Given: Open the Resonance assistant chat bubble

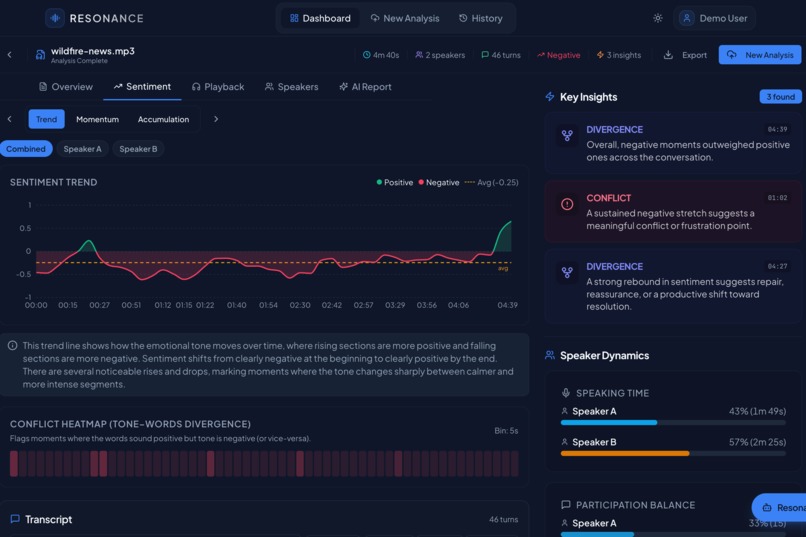Looking at the screenshot, I should 779,508.
